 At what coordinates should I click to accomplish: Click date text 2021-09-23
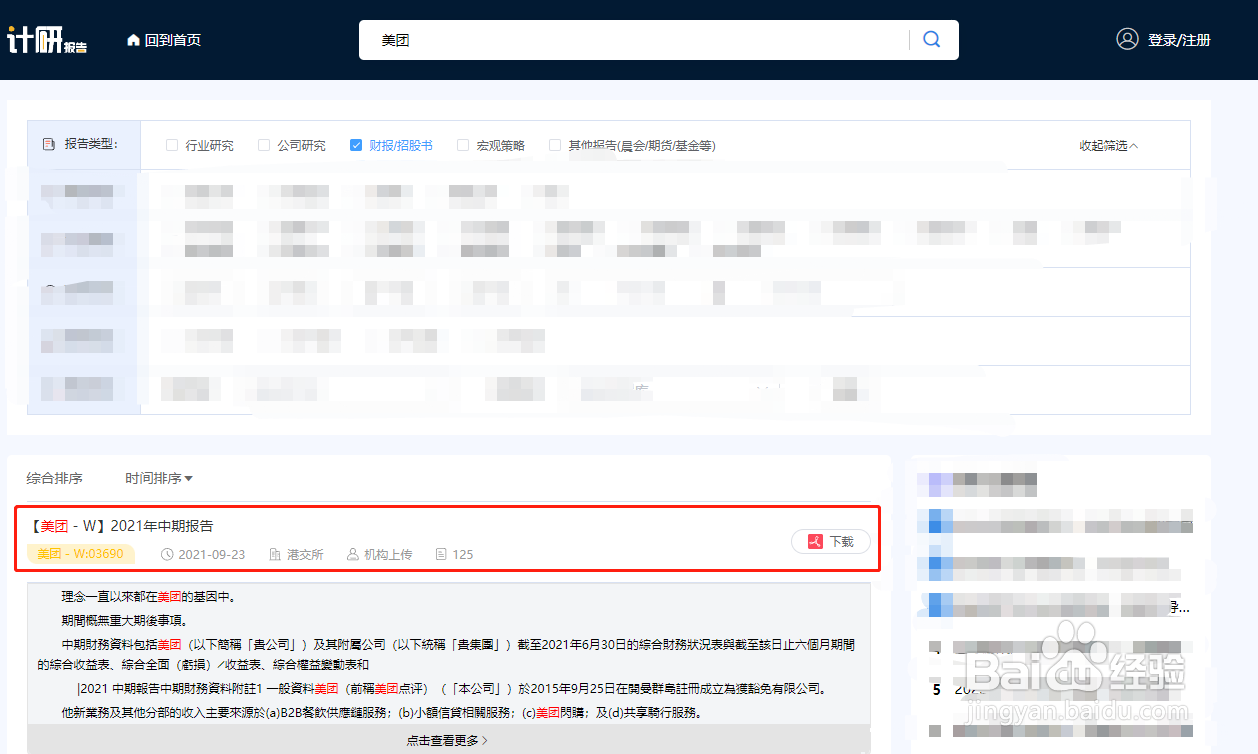(x=213, y=554)
